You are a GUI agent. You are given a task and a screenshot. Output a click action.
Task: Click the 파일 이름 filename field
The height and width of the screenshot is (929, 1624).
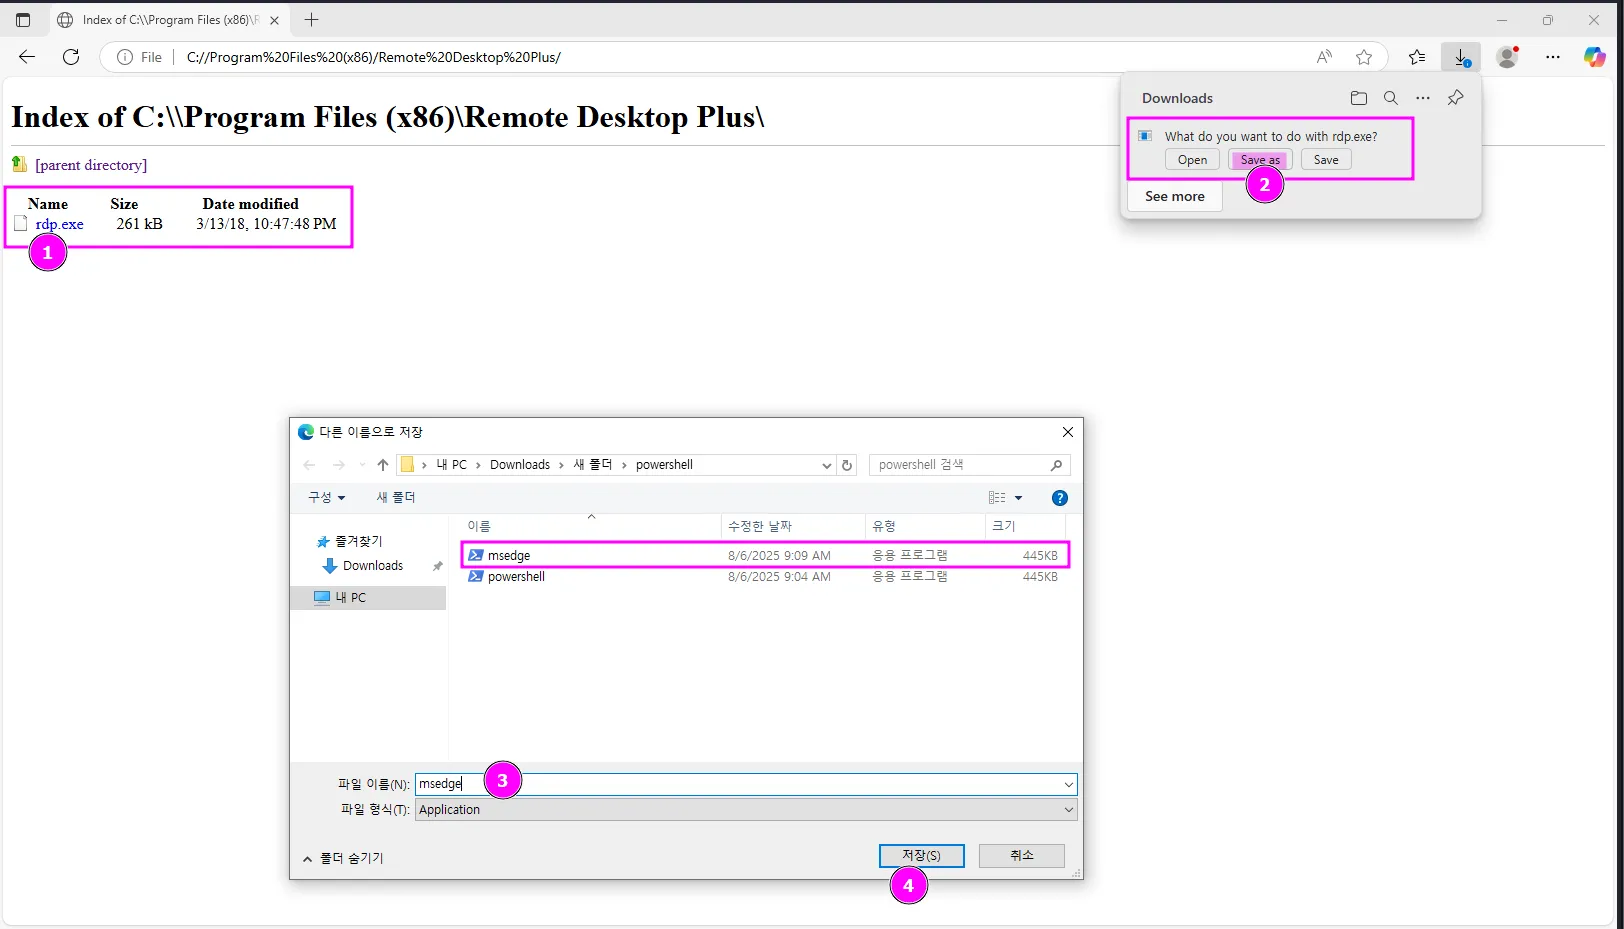[738, 784]
